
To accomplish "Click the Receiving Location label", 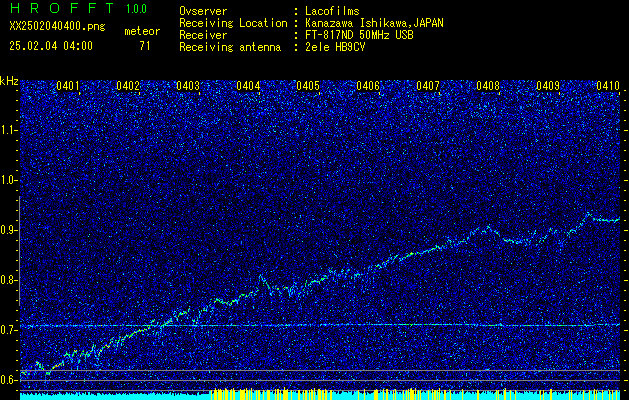I will 233,24.
